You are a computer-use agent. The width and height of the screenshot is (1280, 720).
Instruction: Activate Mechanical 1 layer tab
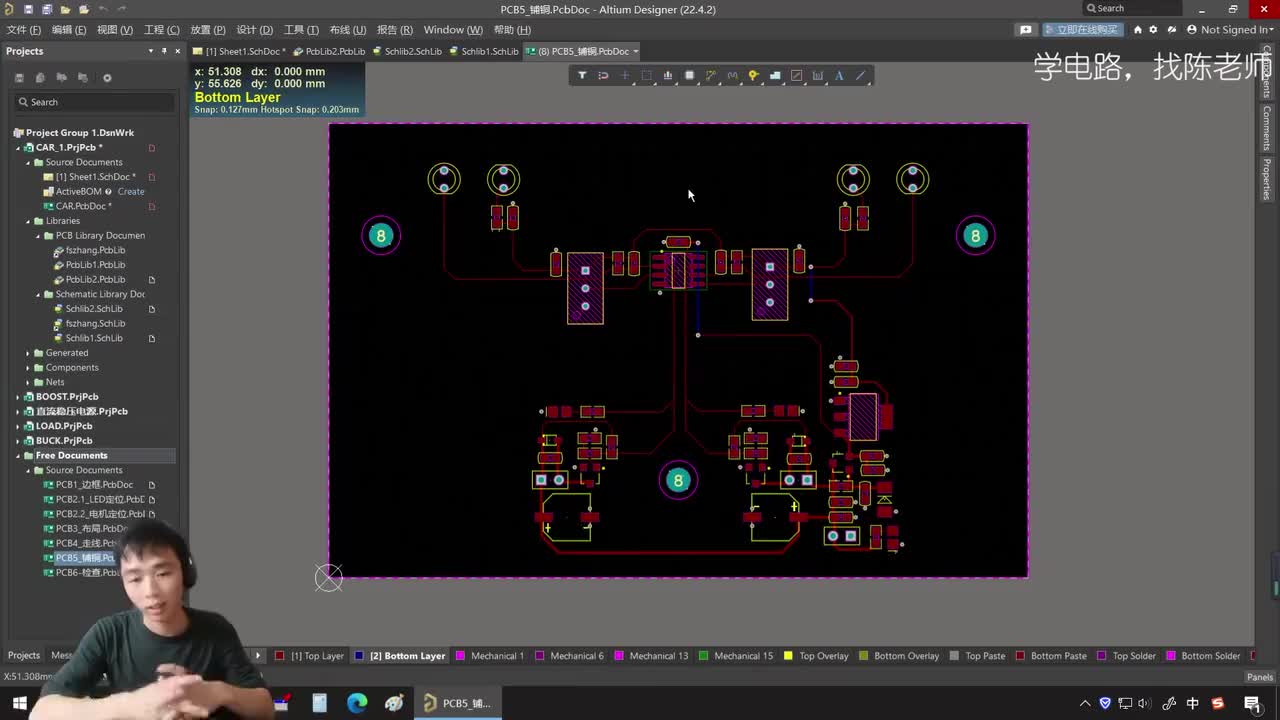(497, 656)
